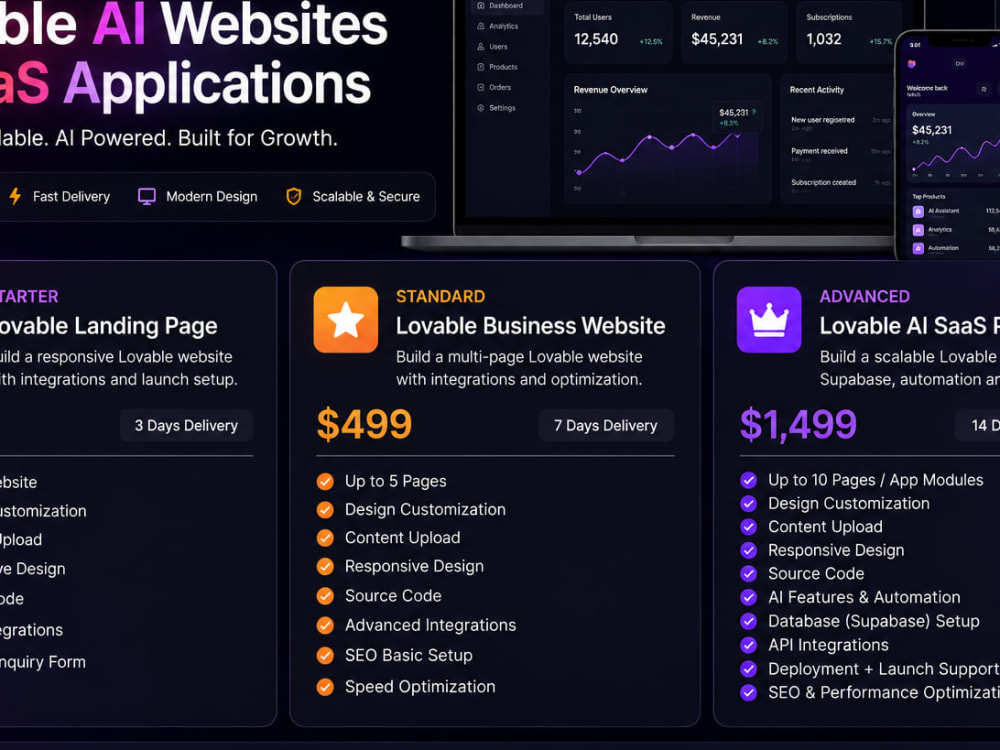Click Modern Design feature label
This screenshot has width=1000, height=750.
[212, 196]
